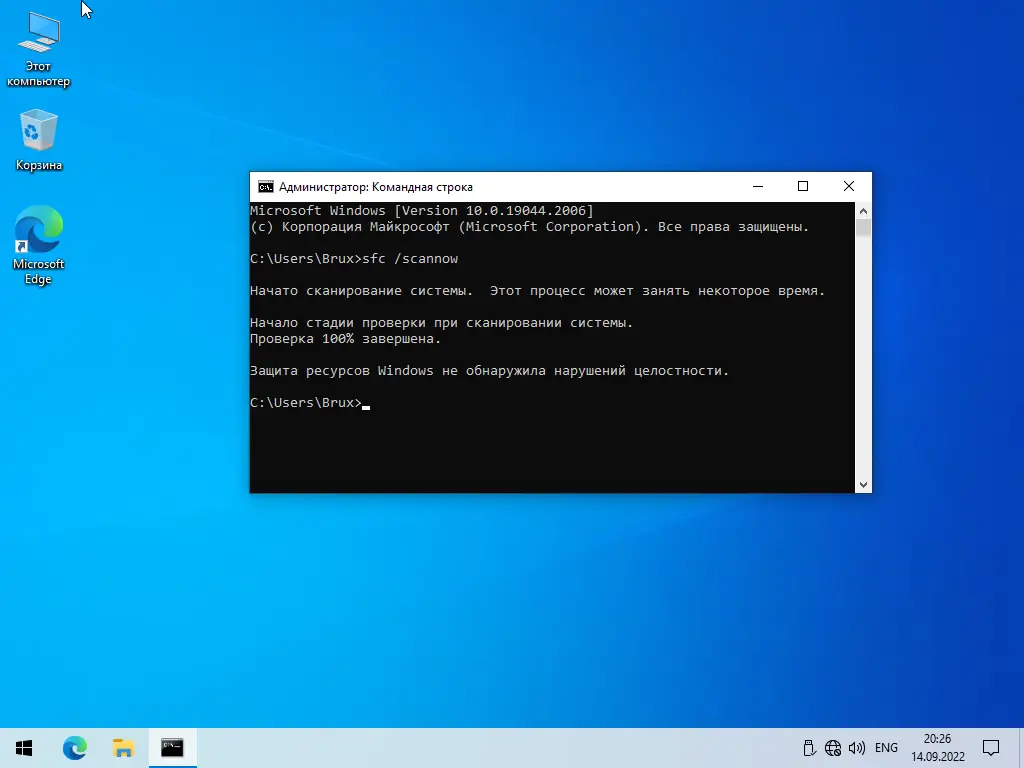The image size is (1024, 768).
Task: Select the Корзина recycle bin icon
Action: [39, 140]
